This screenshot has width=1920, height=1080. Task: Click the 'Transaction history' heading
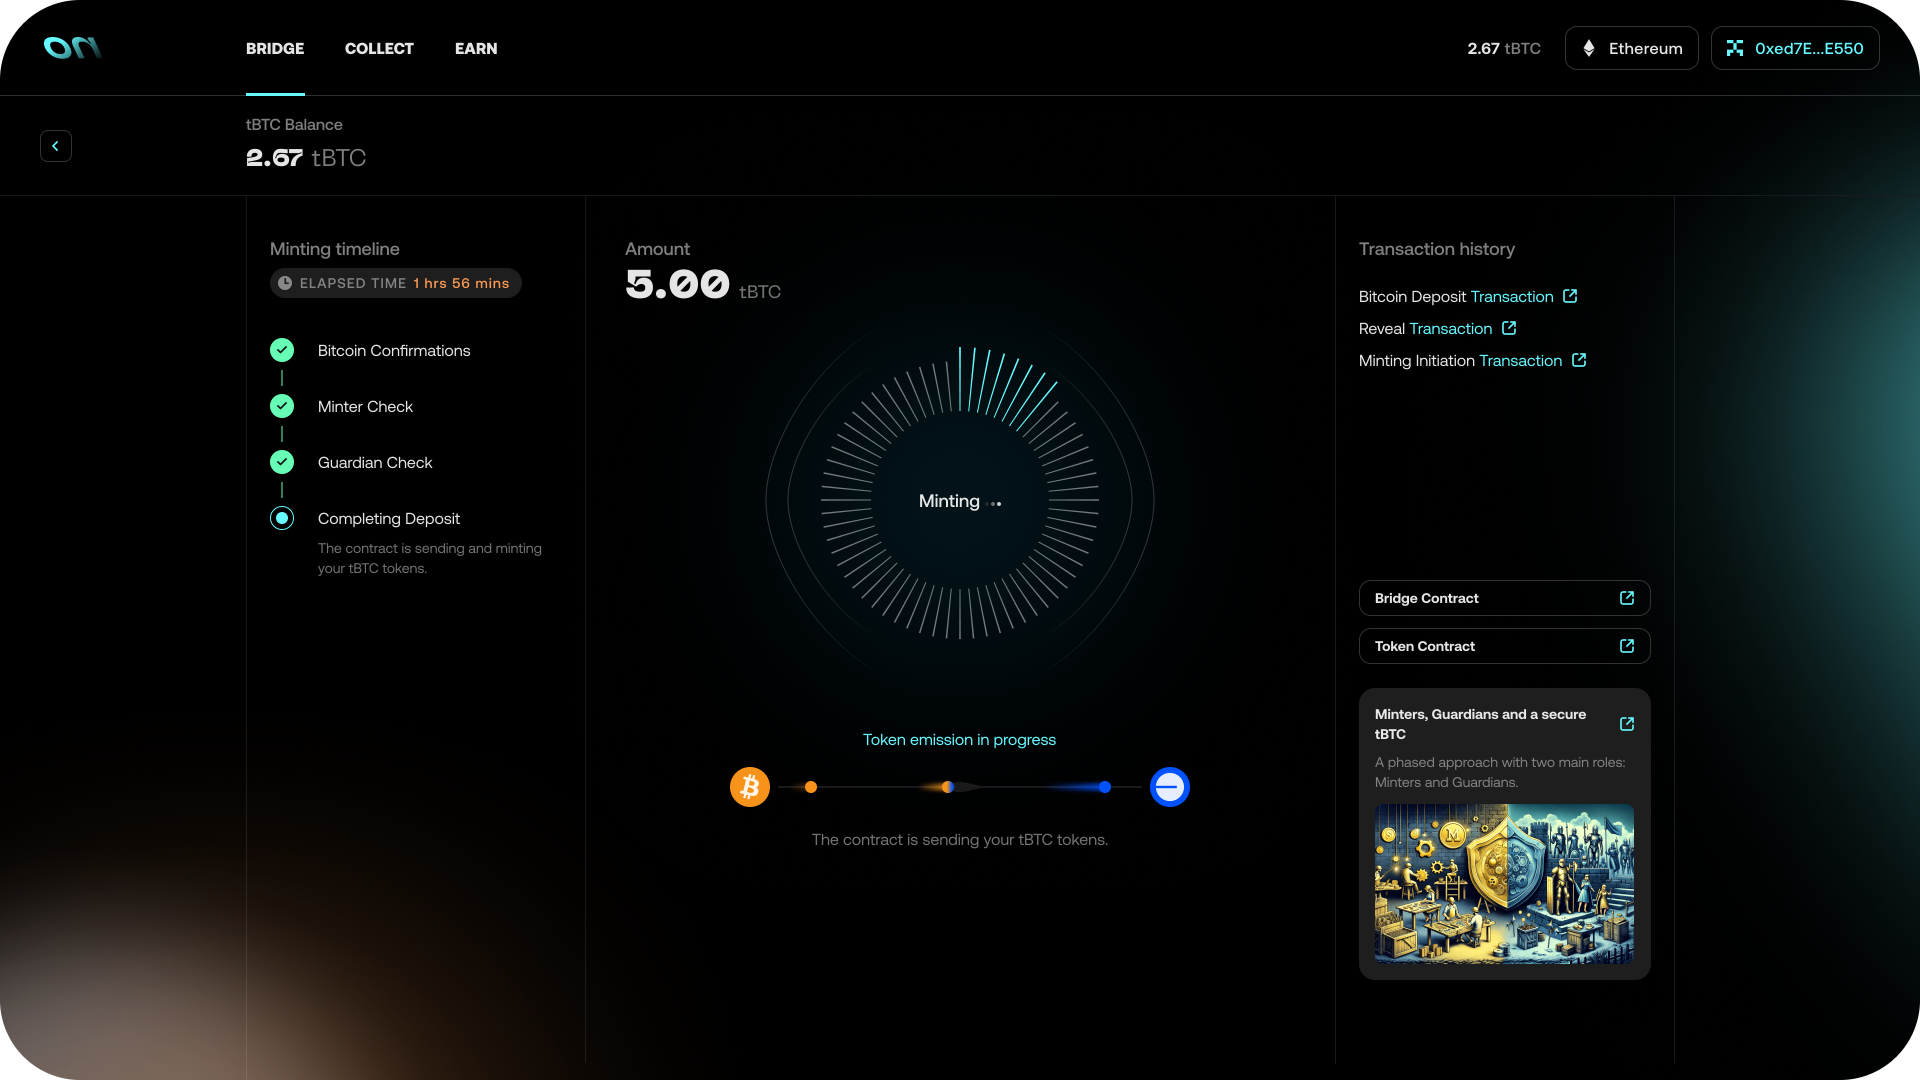point(1436,249)
